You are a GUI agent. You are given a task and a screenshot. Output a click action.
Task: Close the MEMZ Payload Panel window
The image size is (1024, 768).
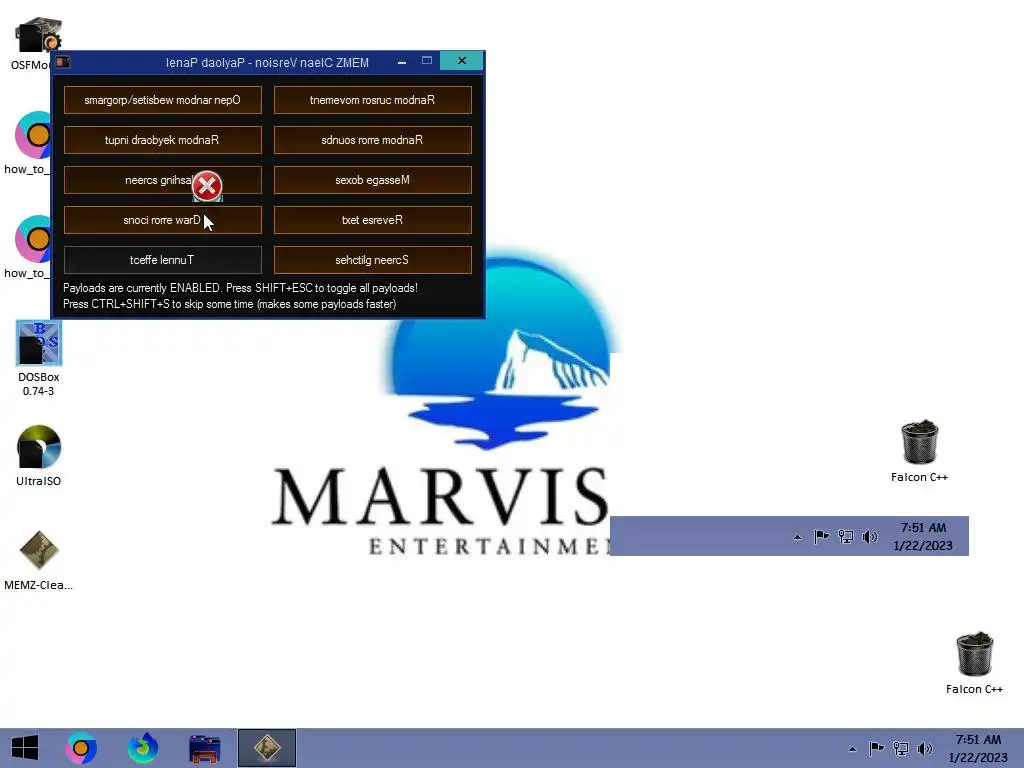462,61
